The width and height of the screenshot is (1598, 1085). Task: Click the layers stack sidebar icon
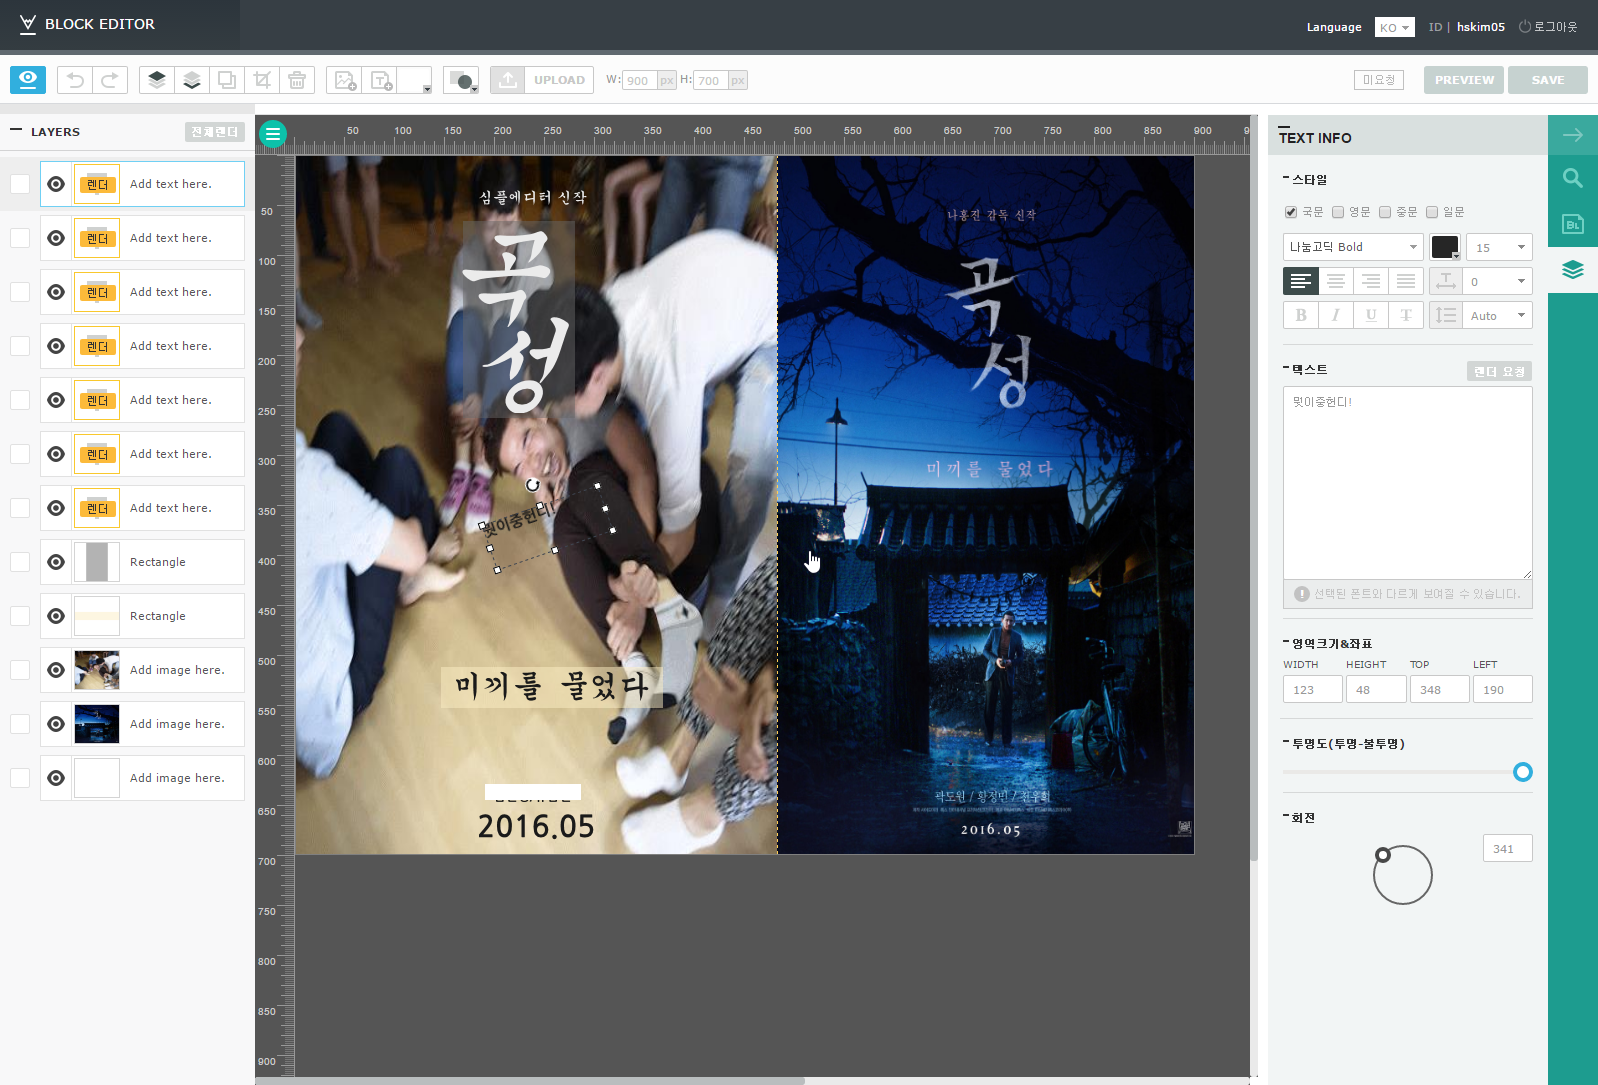pos(1573,270)
